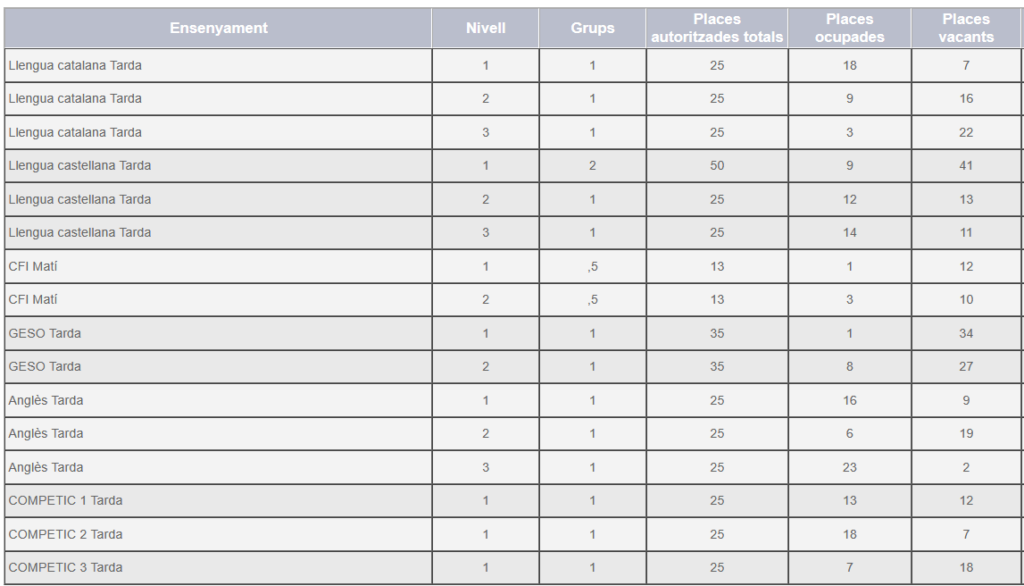Click the Places ocupades column header
The width and height of the screenshot is (1024, 586).
point(849,28)
